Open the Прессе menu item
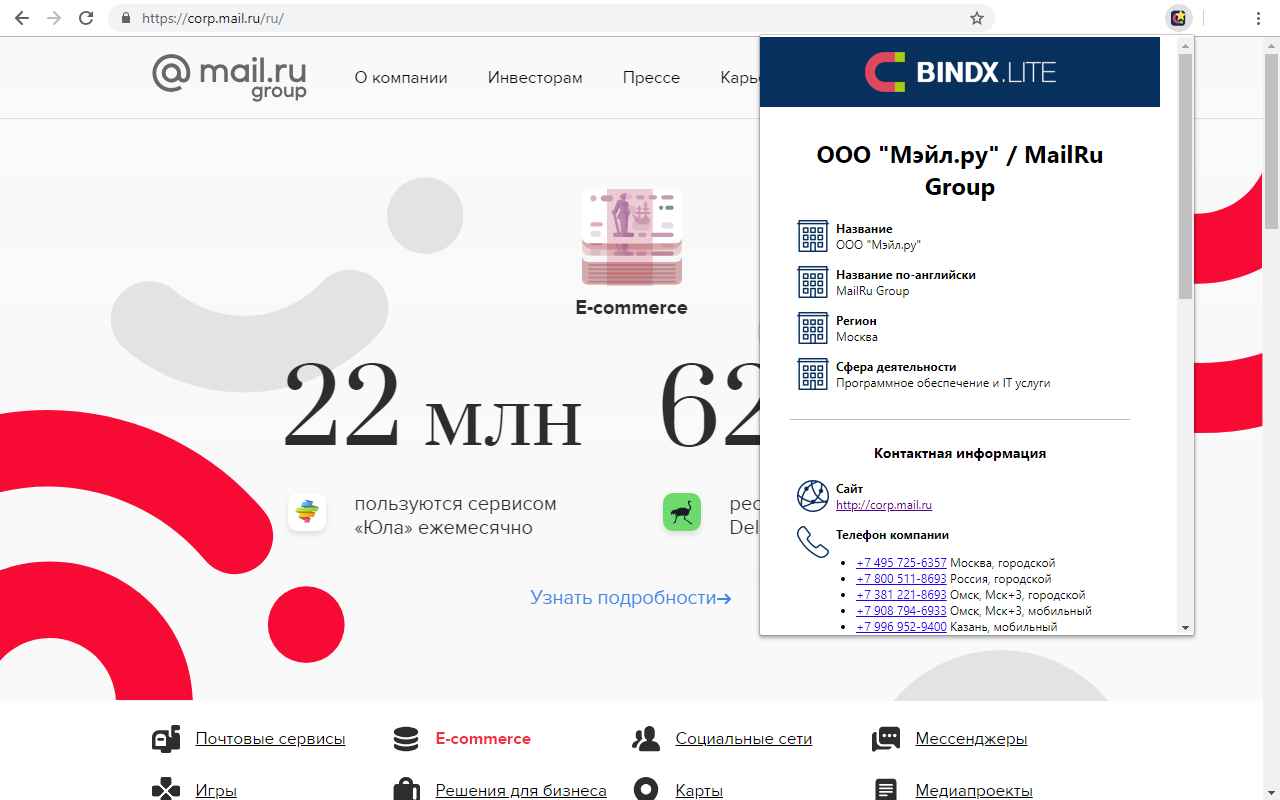Image resolution: width=1280 pixels, height=800 pixels. [651, 78]
